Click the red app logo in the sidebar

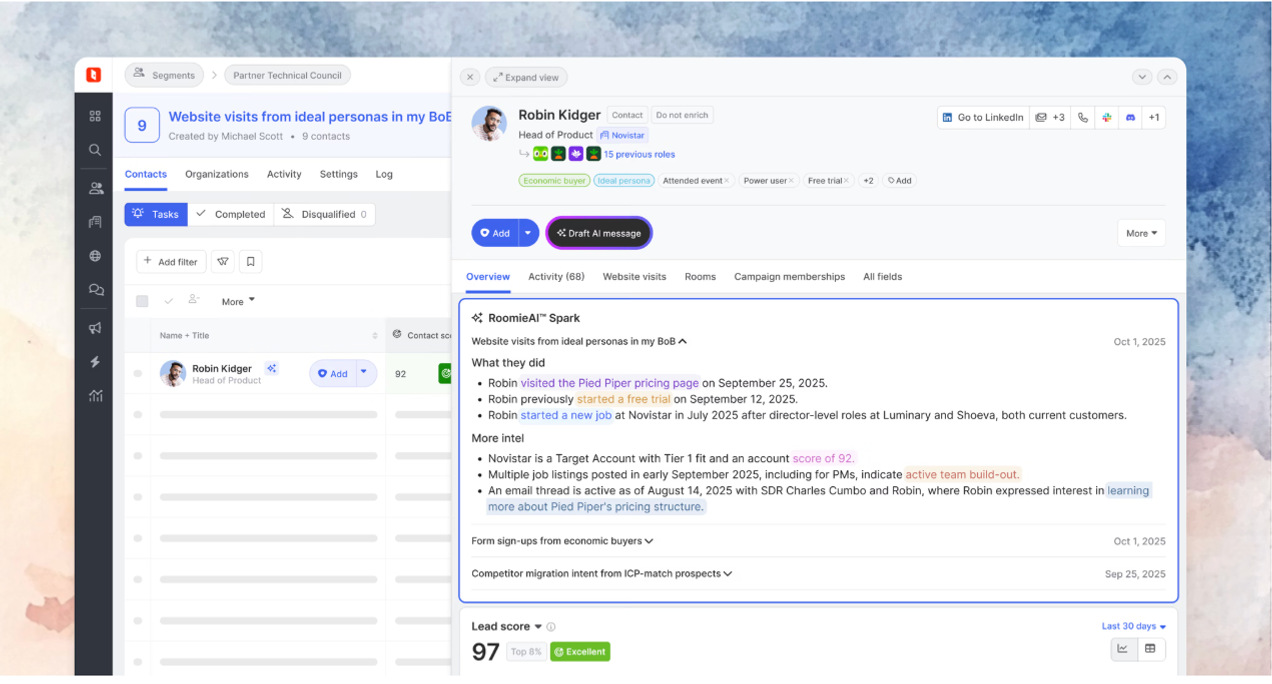[93, 75]
